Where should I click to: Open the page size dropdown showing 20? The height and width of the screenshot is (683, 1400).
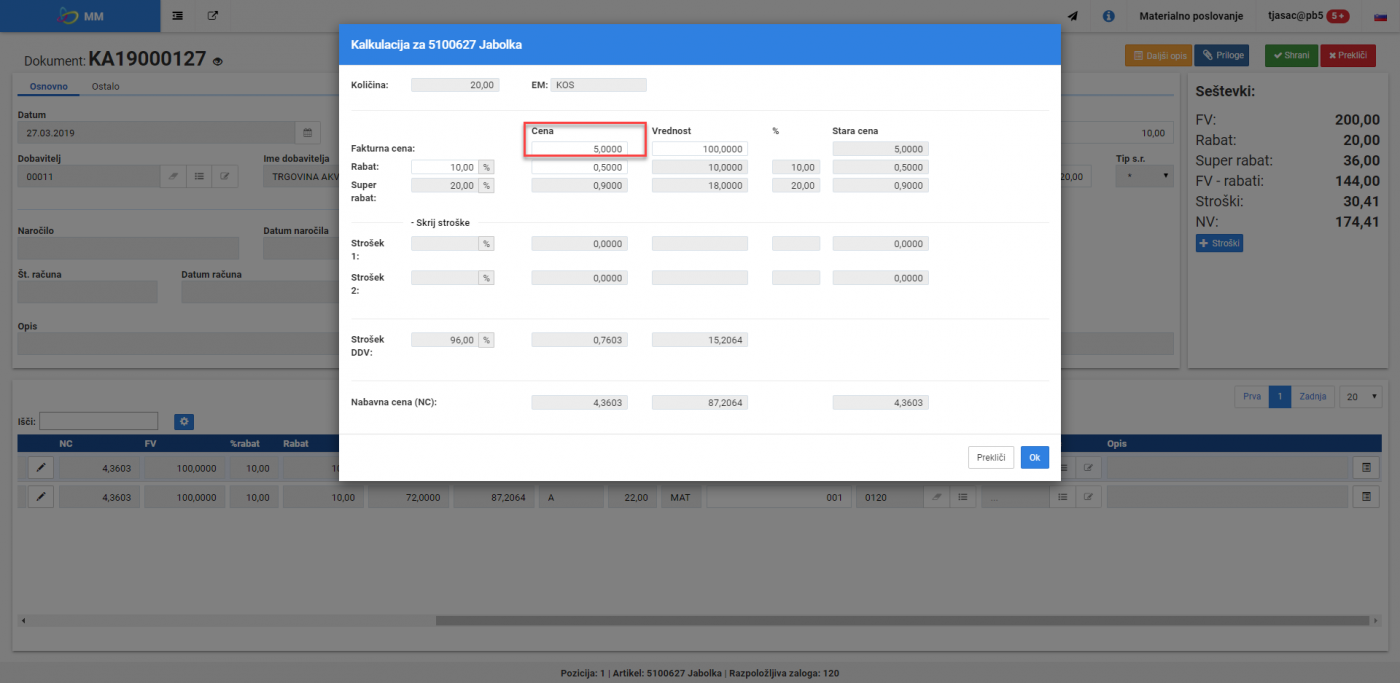[x=1360, y=396]
